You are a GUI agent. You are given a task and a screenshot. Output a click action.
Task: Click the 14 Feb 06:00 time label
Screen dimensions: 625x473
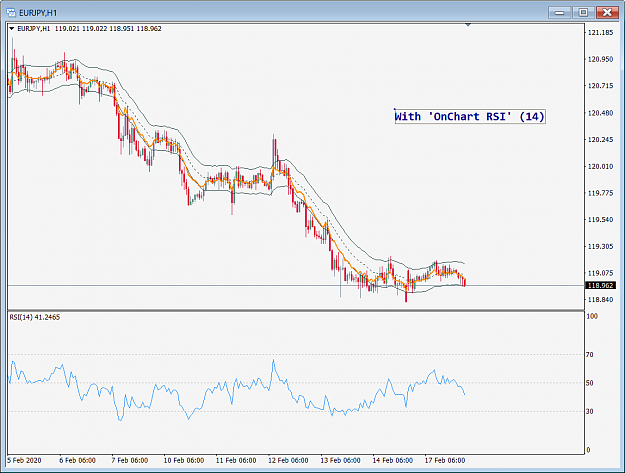click(x=393, y=460)
